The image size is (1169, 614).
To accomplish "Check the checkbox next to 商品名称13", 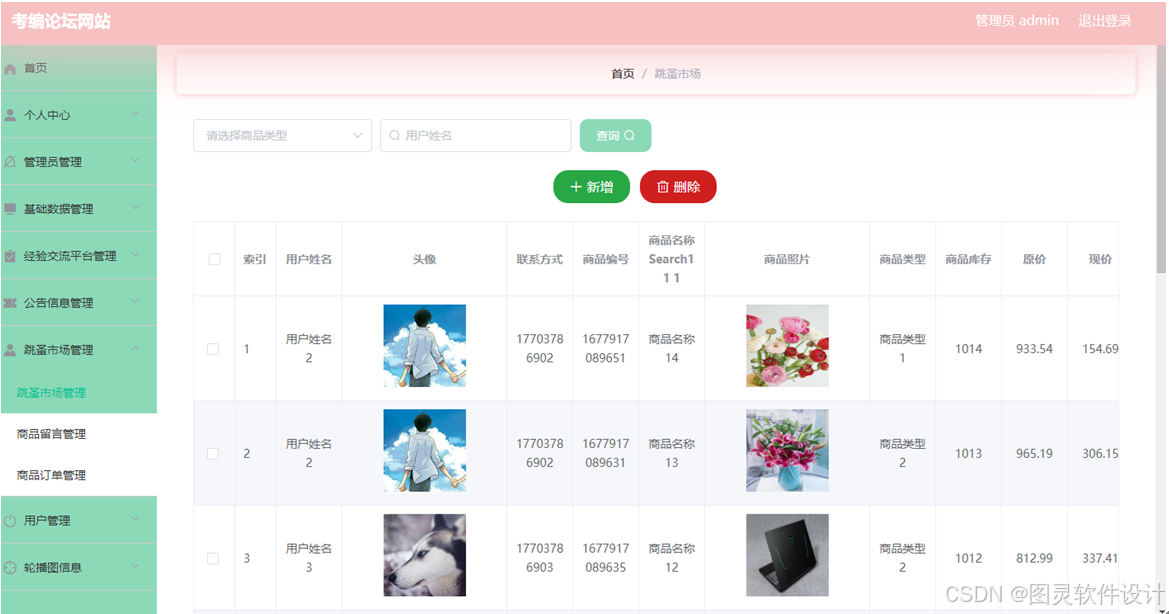I will point(214,453).
